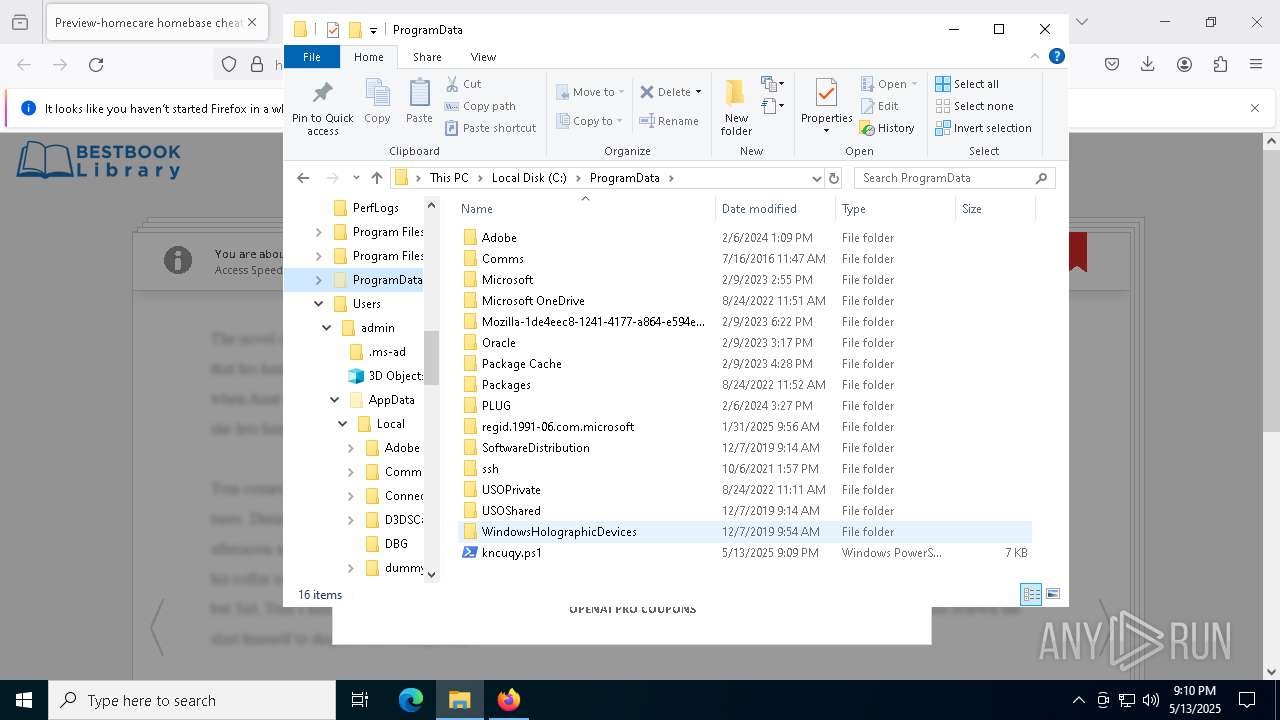
Task: Open the Delete dropdown arrow
Action: click(698, 92)
